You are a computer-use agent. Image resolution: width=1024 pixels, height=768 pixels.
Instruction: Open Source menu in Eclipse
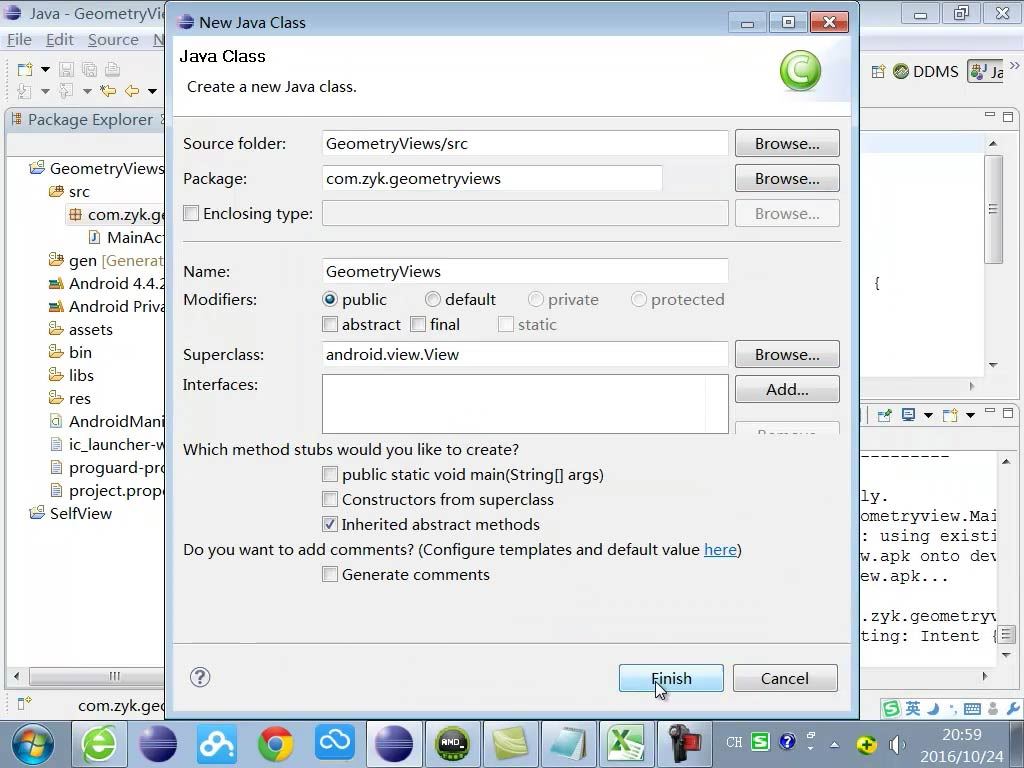[113, 40]
